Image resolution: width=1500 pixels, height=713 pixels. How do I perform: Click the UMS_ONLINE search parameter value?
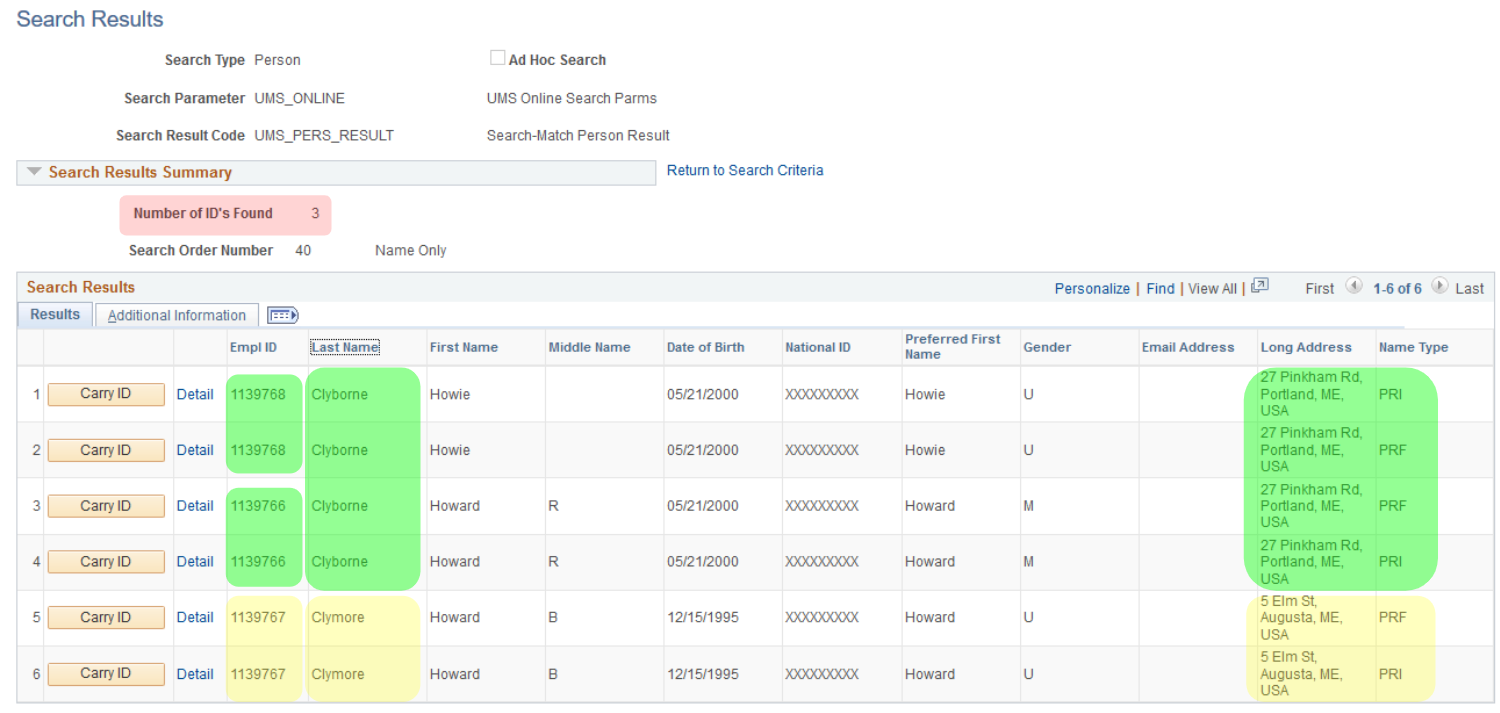(x=299, y=98)
